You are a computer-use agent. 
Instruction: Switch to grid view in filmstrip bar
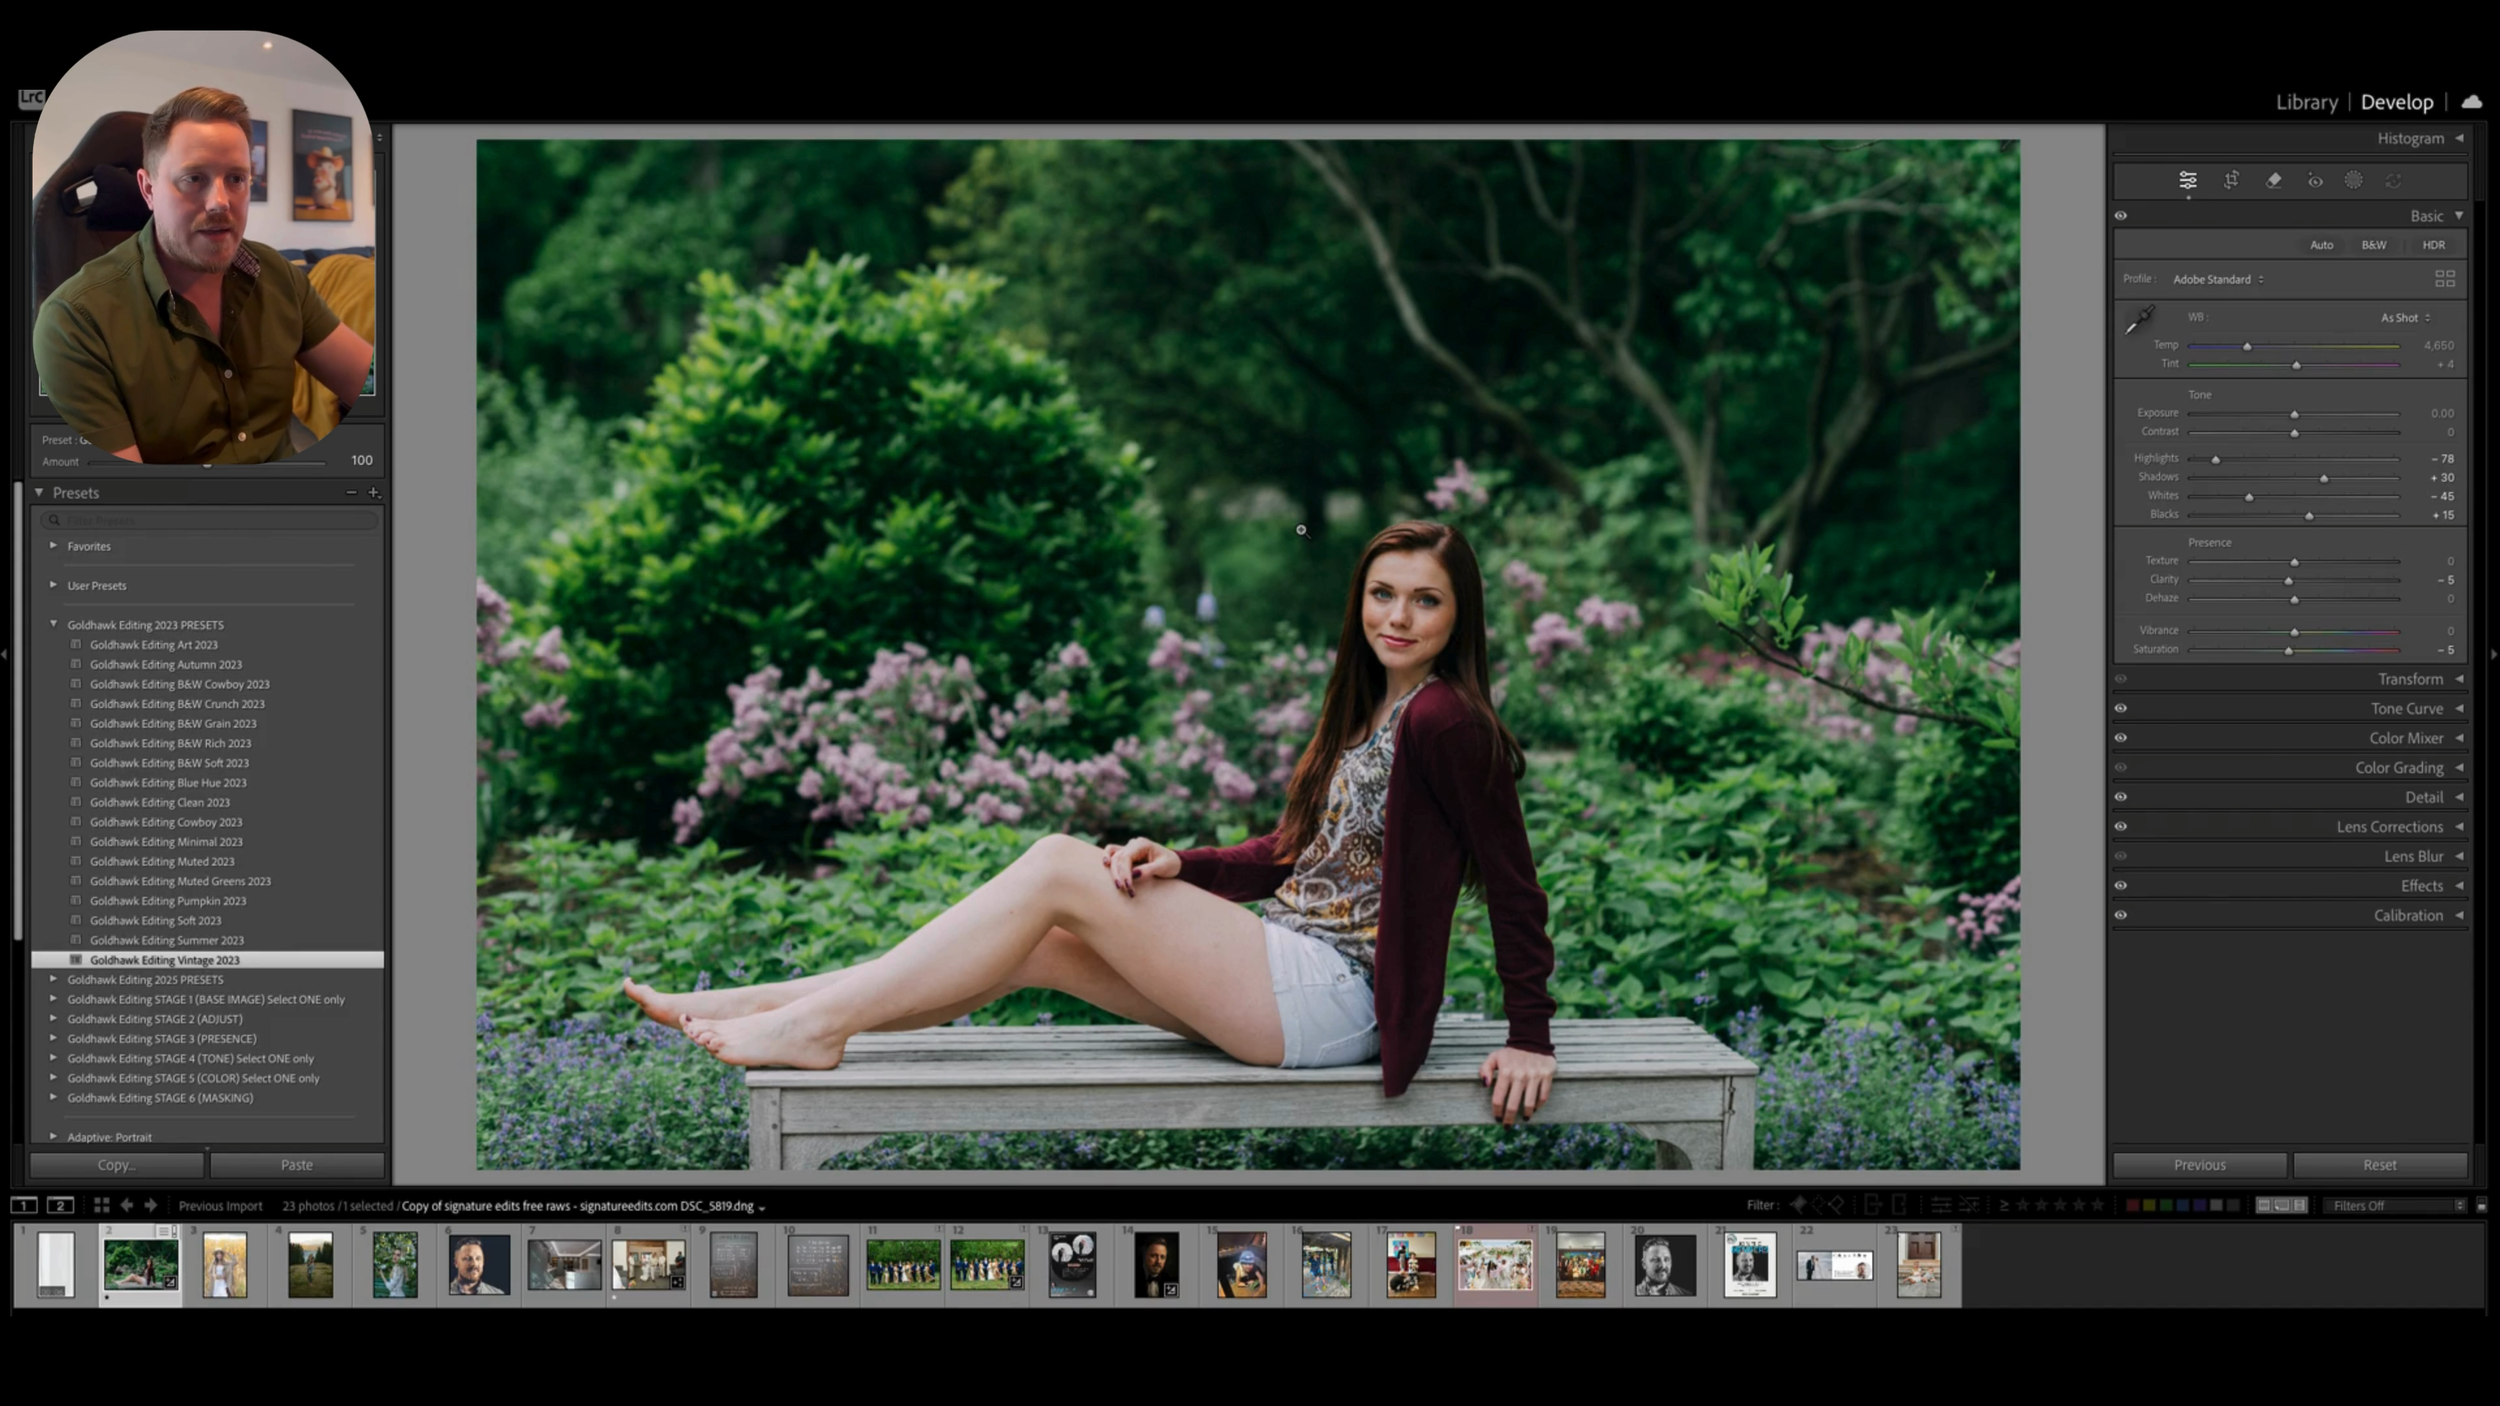click(x=101, y=1205)
